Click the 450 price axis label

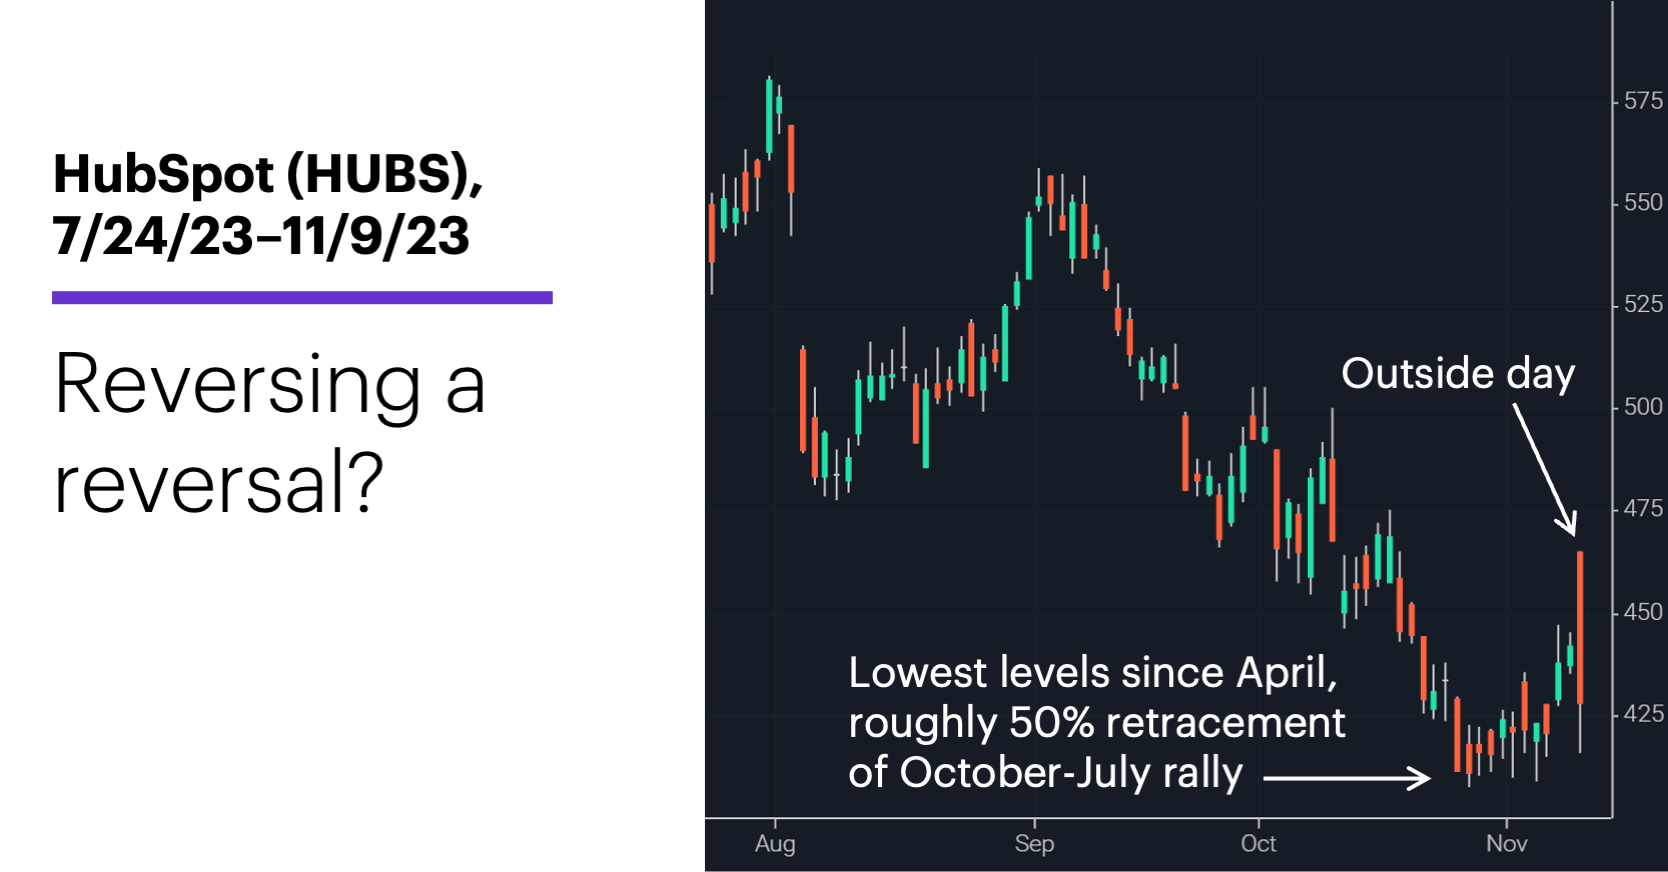click(x=1643, y=612)
